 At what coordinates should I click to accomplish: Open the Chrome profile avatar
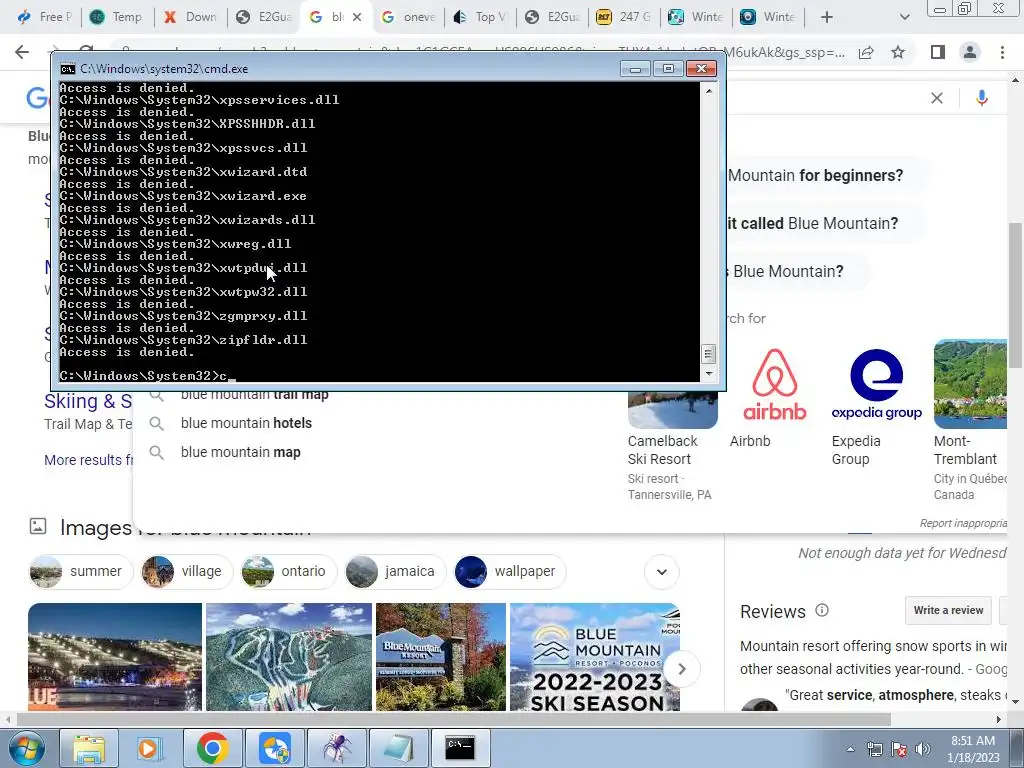tap(970, 52)
